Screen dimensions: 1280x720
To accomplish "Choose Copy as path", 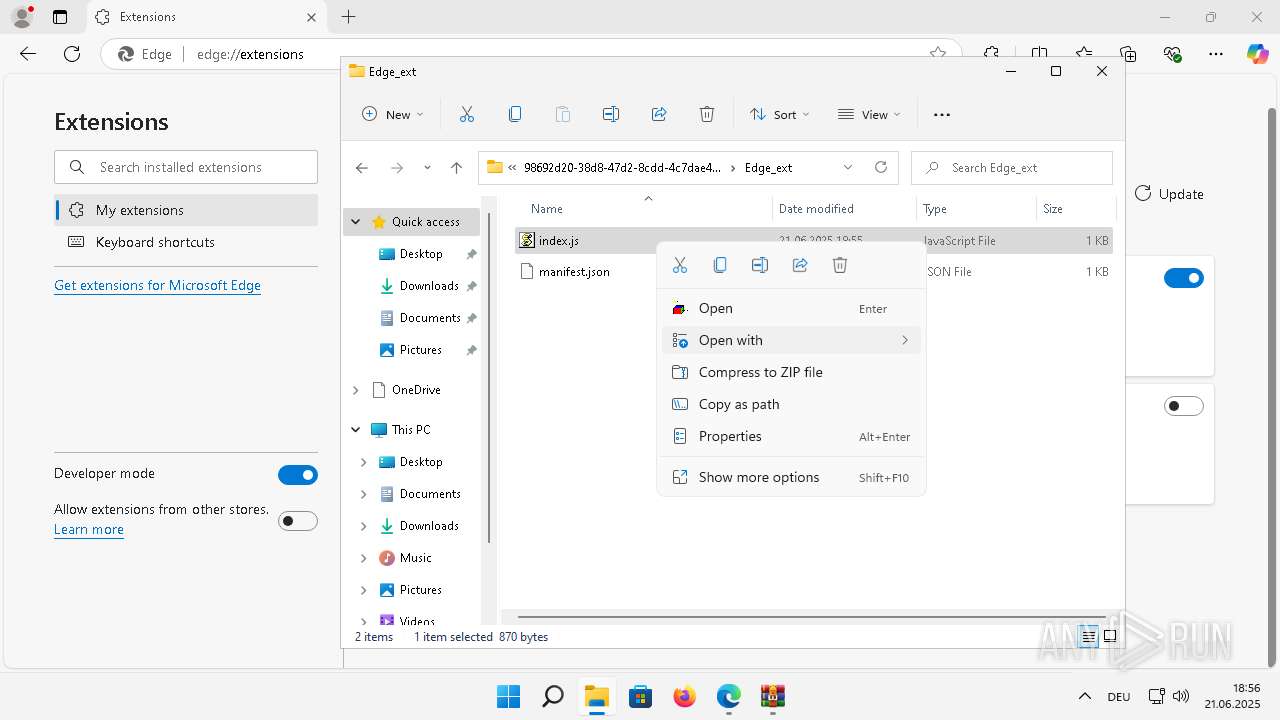I will point(791,404).
